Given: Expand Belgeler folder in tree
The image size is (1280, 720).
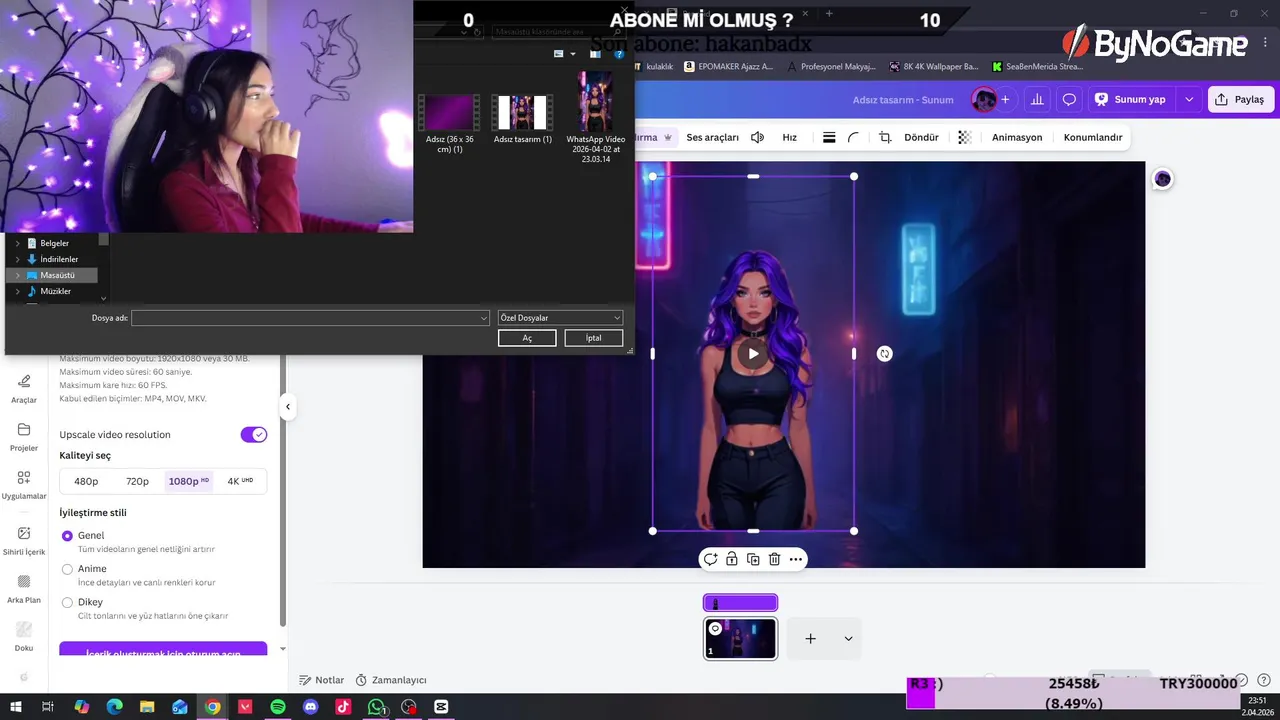Looking at the screenshot, I should pos(17,243).
